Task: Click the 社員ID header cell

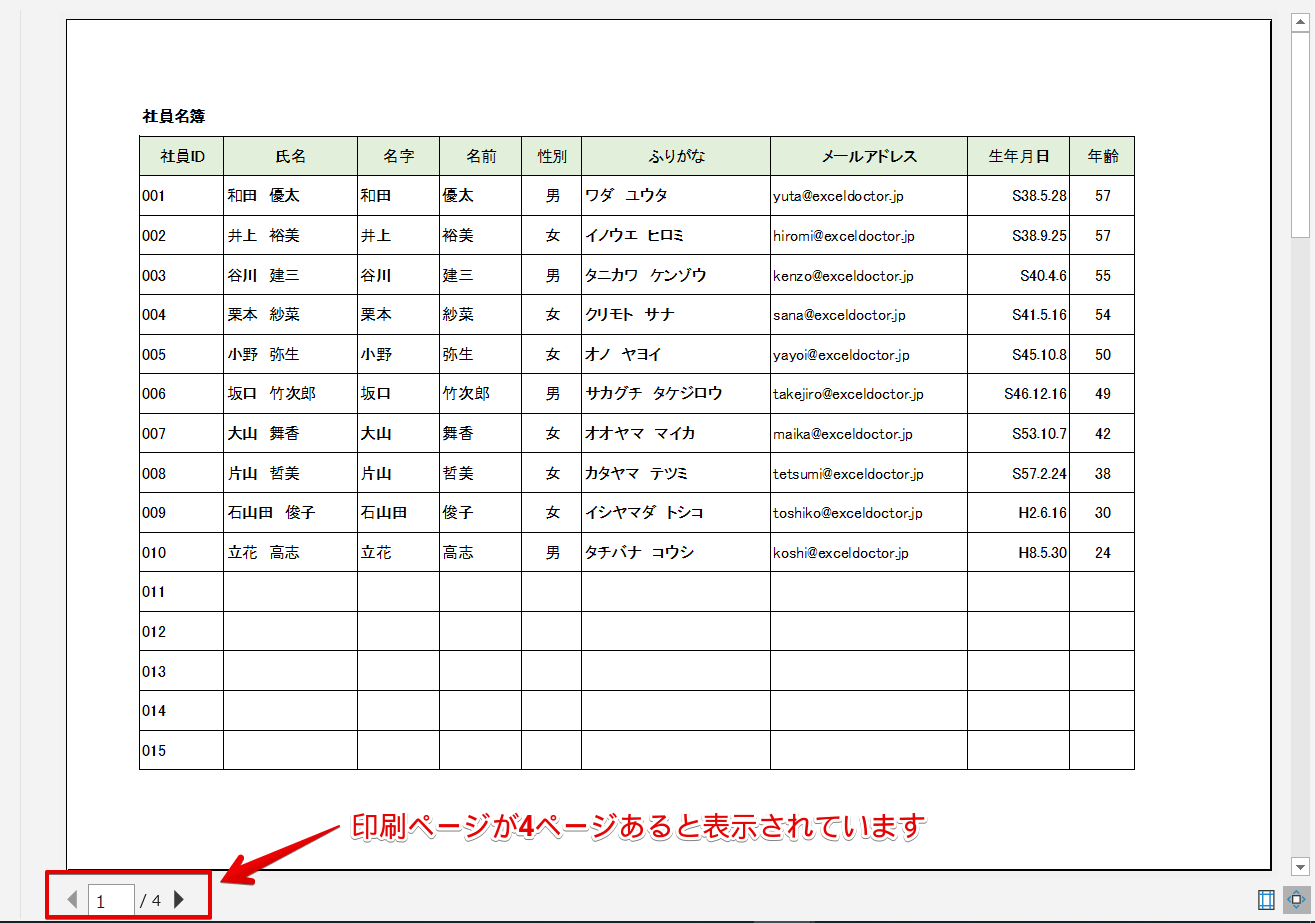Action: coord(182,156)
